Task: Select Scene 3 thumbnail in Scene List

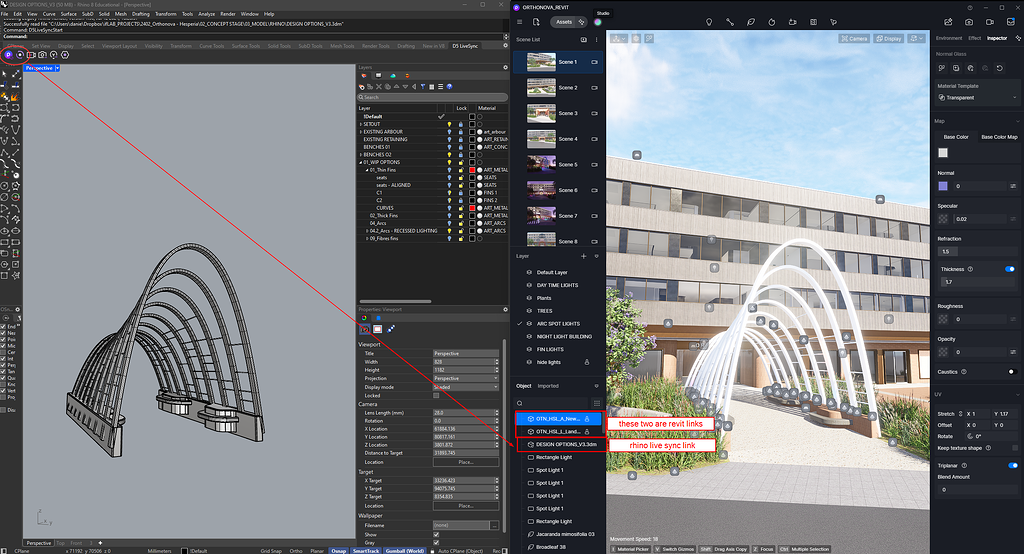Action: (x=541, y=113)
